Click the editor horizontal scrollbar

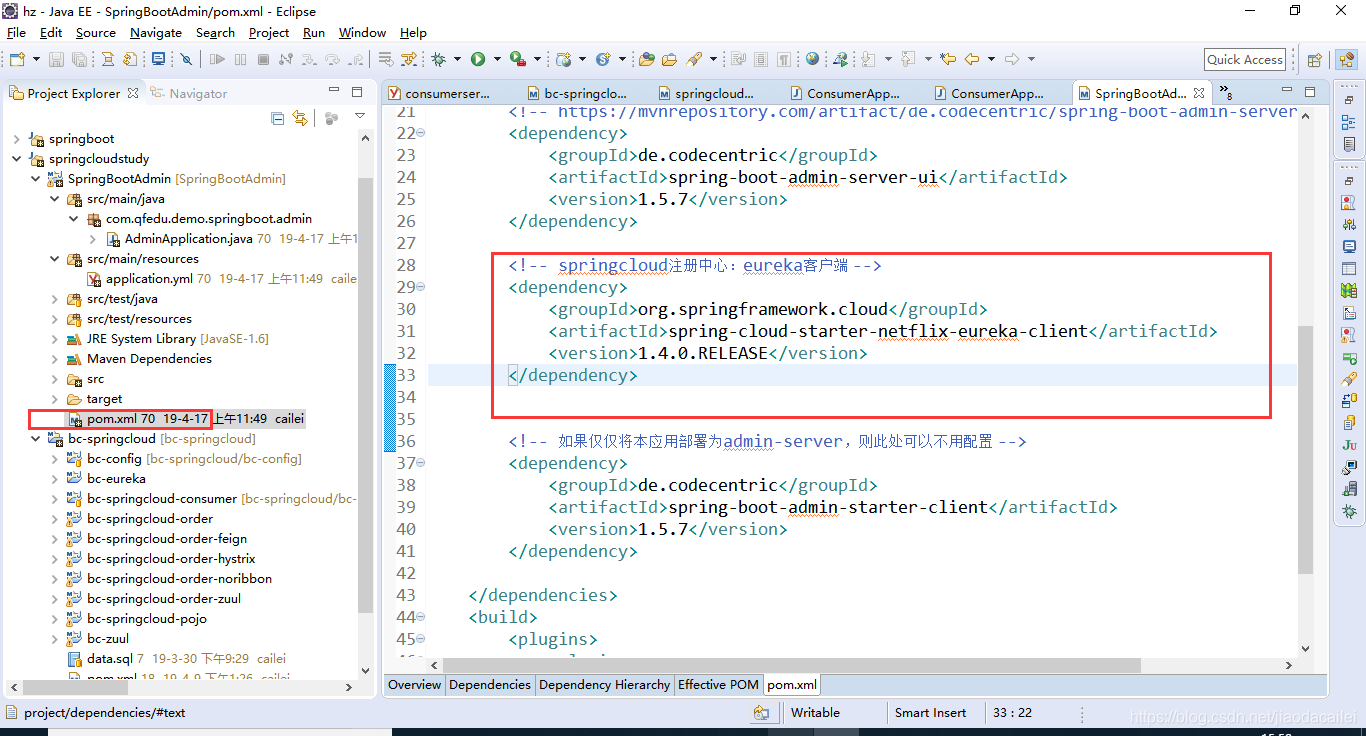pyautogui.click(x=792, y=665)
